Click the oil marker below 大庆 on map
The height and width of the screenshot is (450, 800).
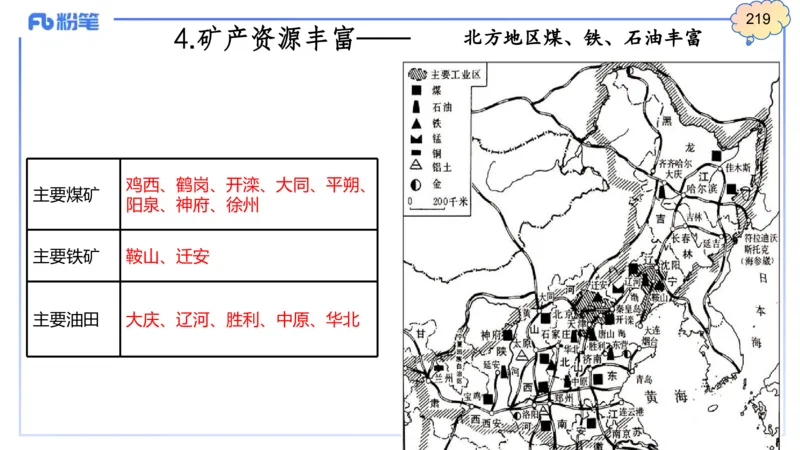(662, 191)
